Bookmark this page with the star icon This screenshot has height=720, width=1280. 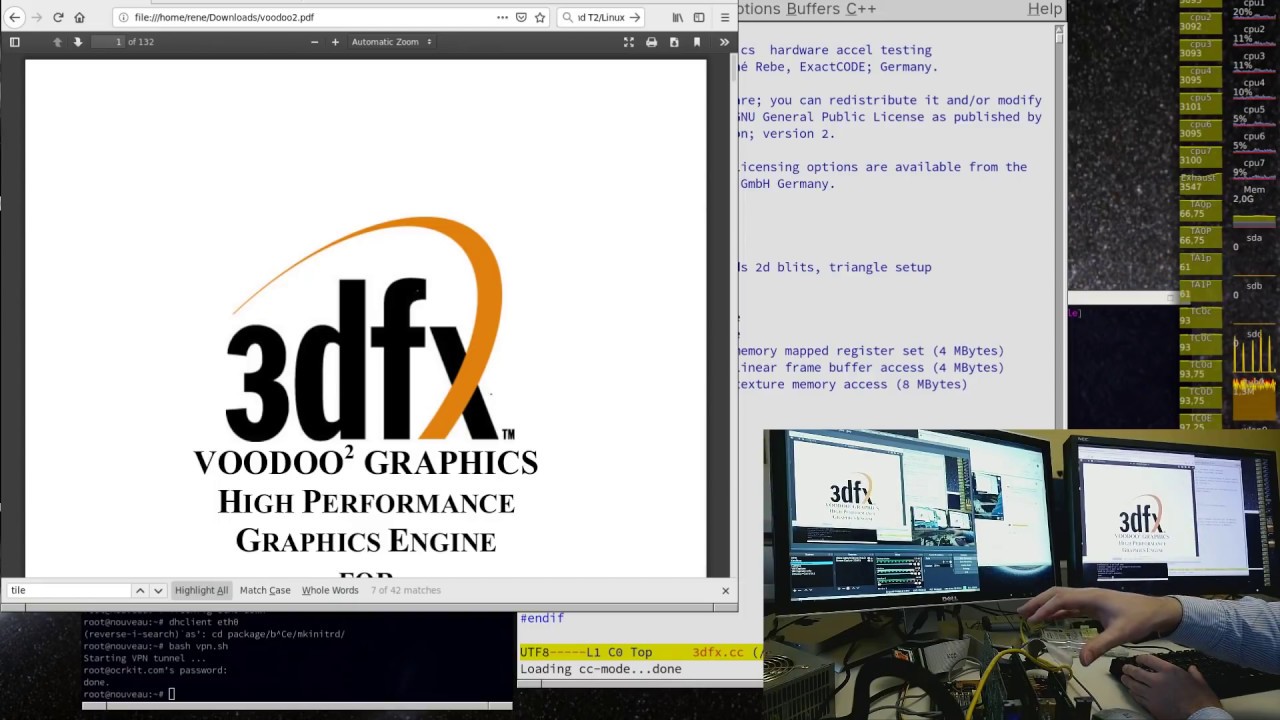click(x=540, y=17)
